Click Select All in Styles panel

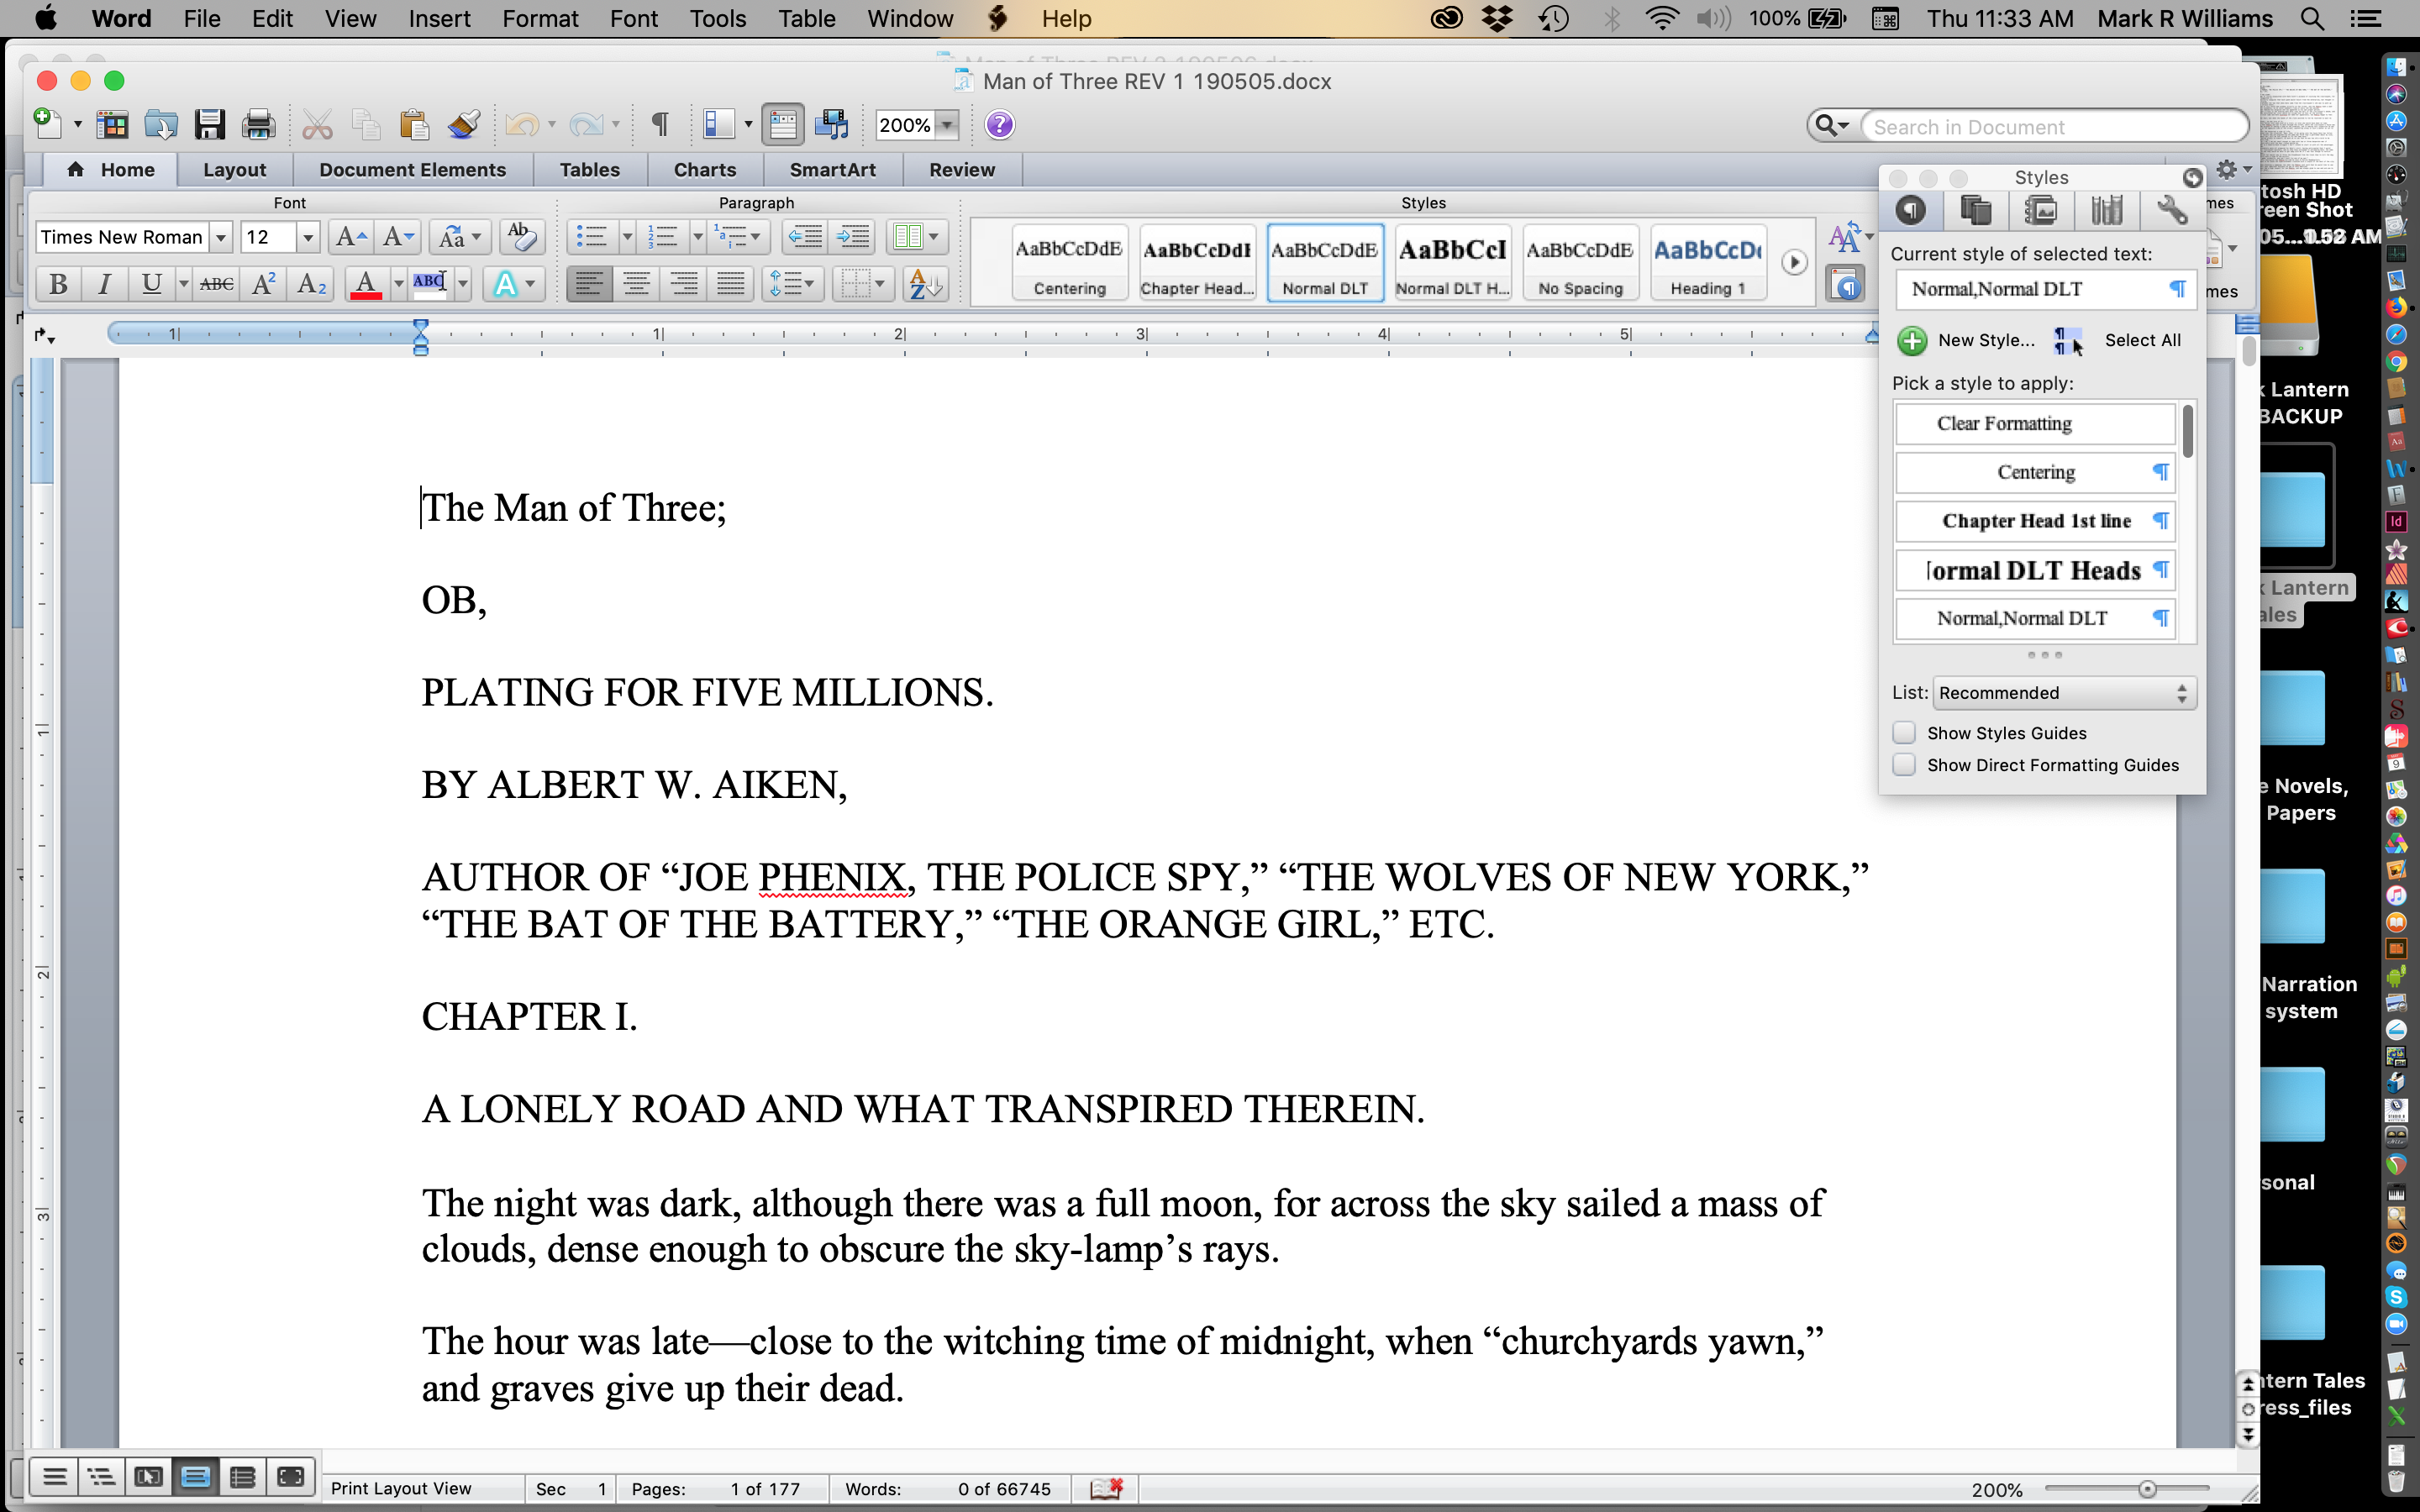2142,340
